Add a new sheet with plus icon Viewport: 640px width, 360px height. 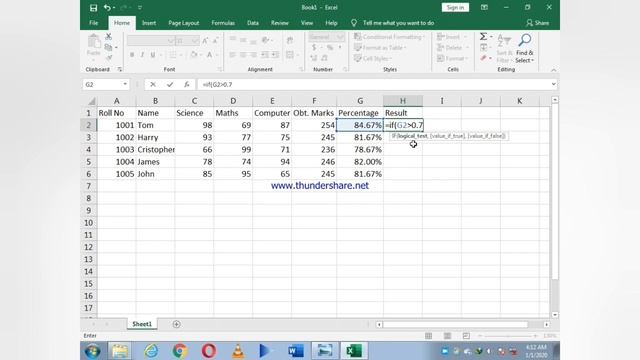[x=176, y=324]
